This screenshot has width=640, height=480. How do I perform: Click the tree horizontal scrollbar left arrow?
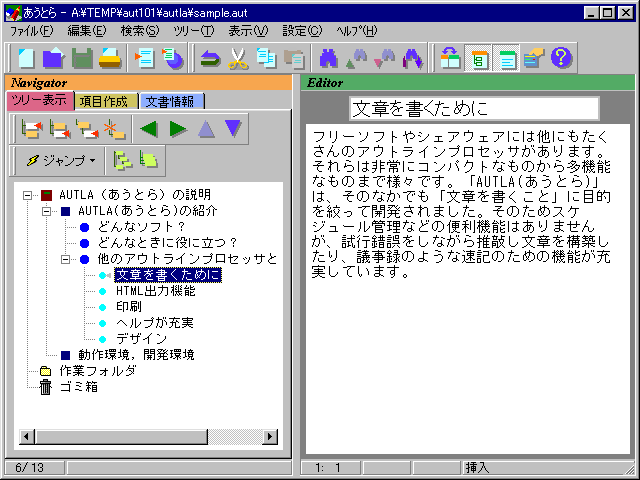tap(27, 437)
